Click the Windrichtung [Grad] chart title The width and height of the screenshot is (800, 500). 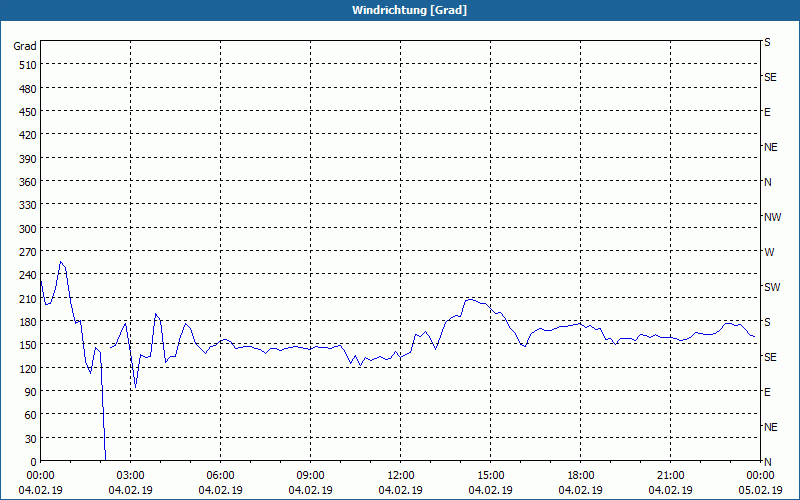[x=409, y=10]
